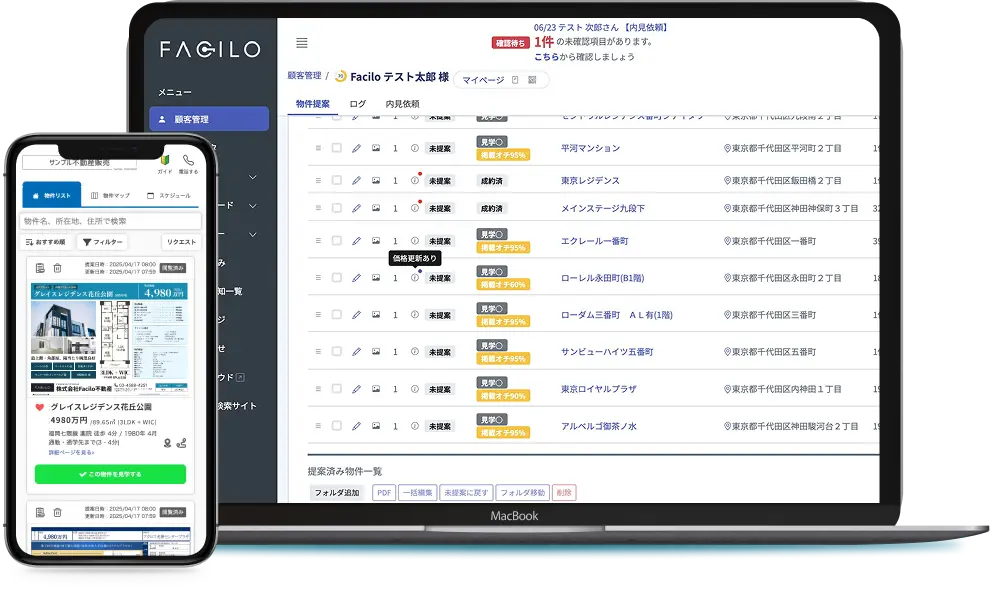This screenshot has height=590, width=991.
Task: Check the サンビューハイツ五番町 row checkbox
Action: tap(337, 351)
